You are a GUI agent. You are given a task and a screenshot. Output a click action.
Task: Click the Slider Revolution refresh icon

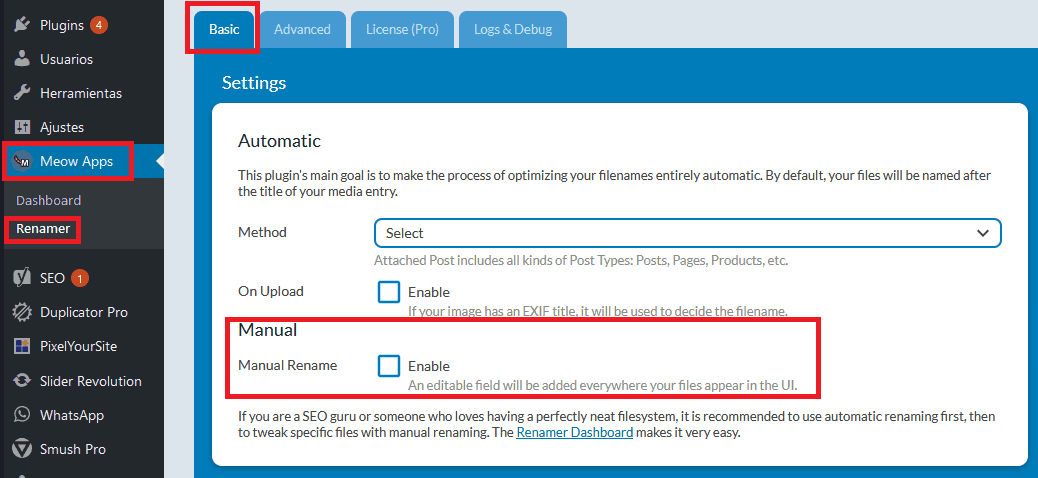(x=23, y=381)
